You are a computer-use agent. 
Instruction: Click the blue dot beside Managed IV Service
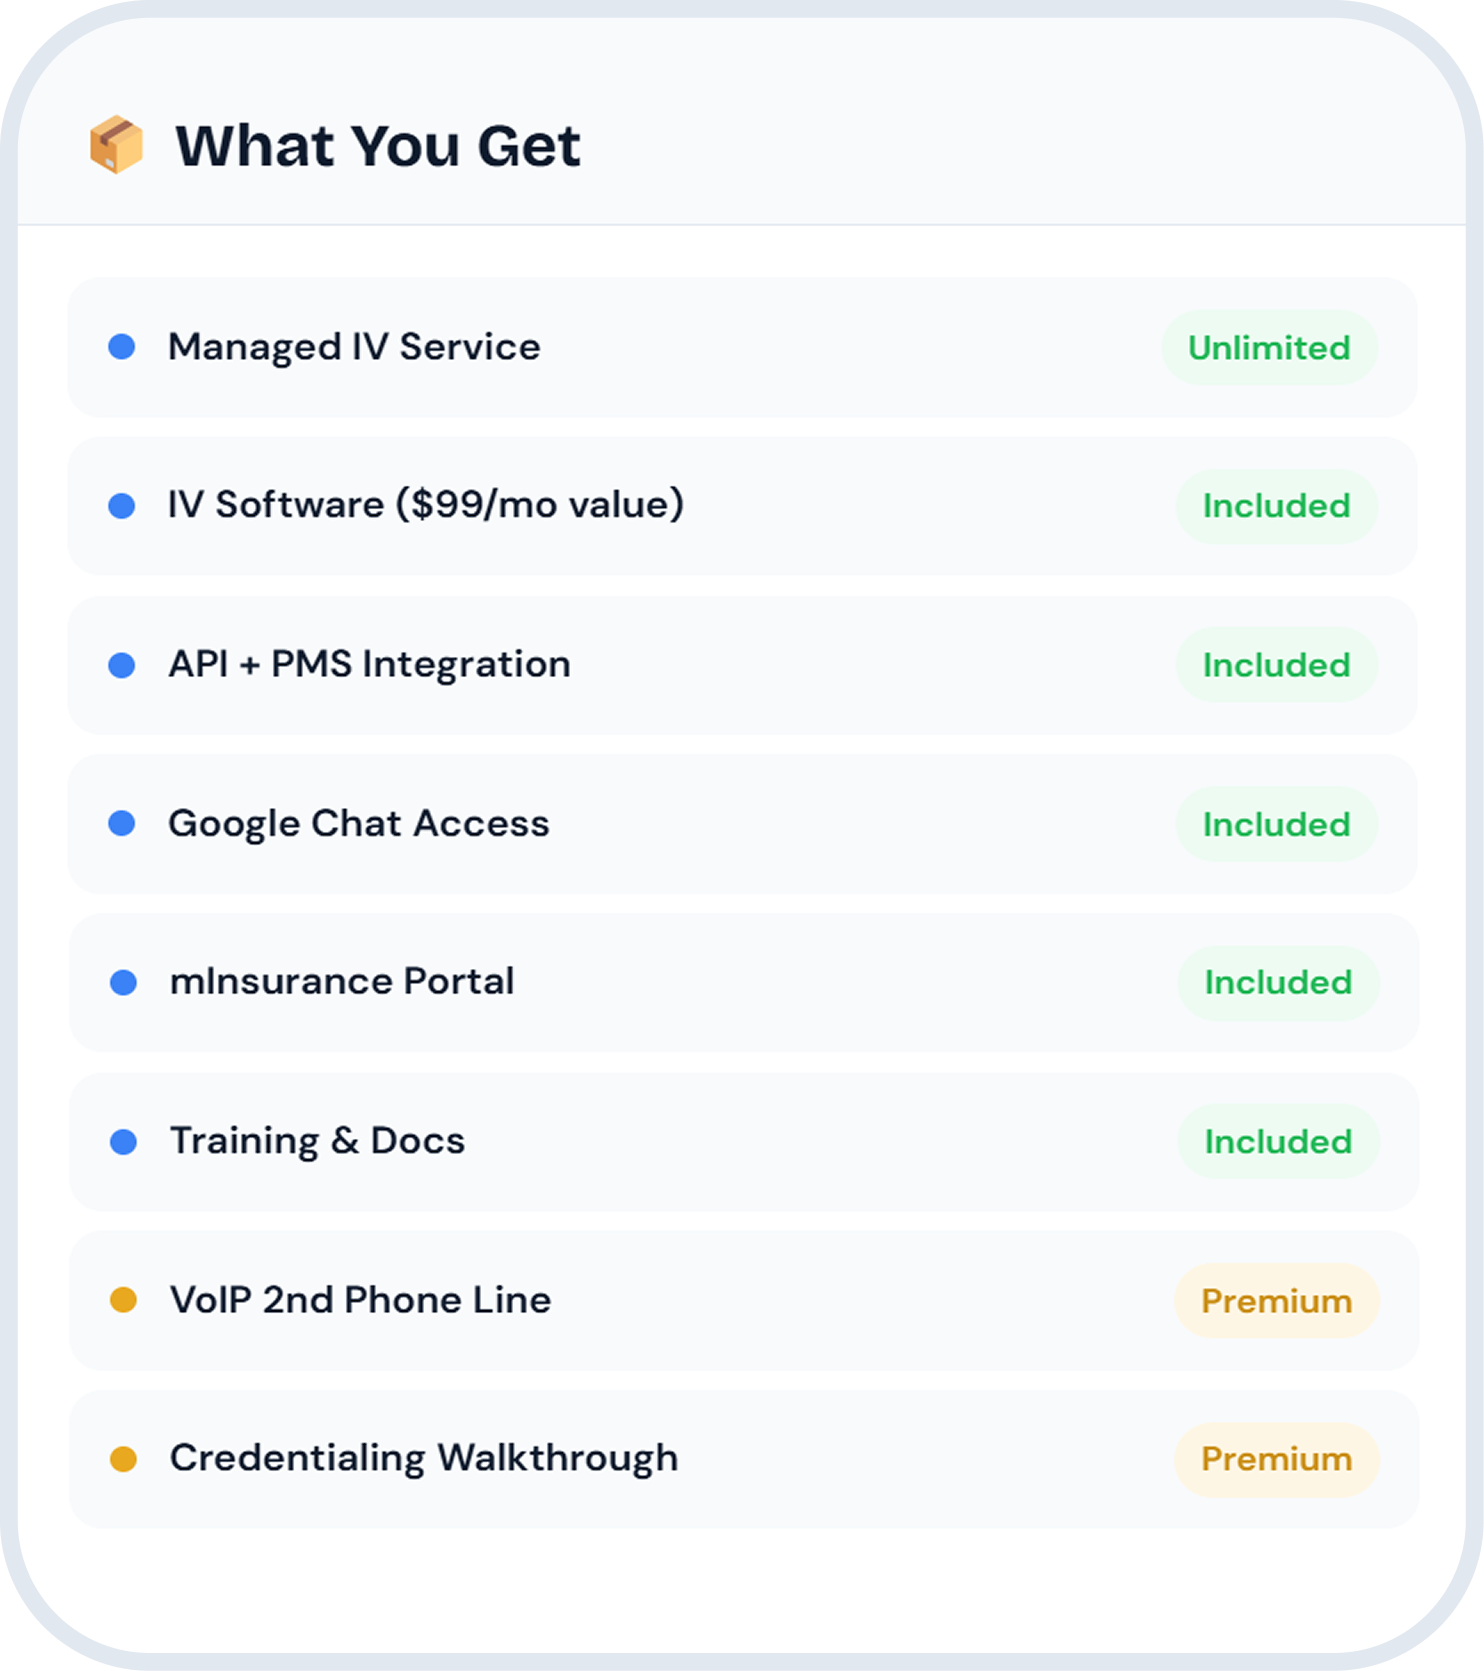point(122,347)
